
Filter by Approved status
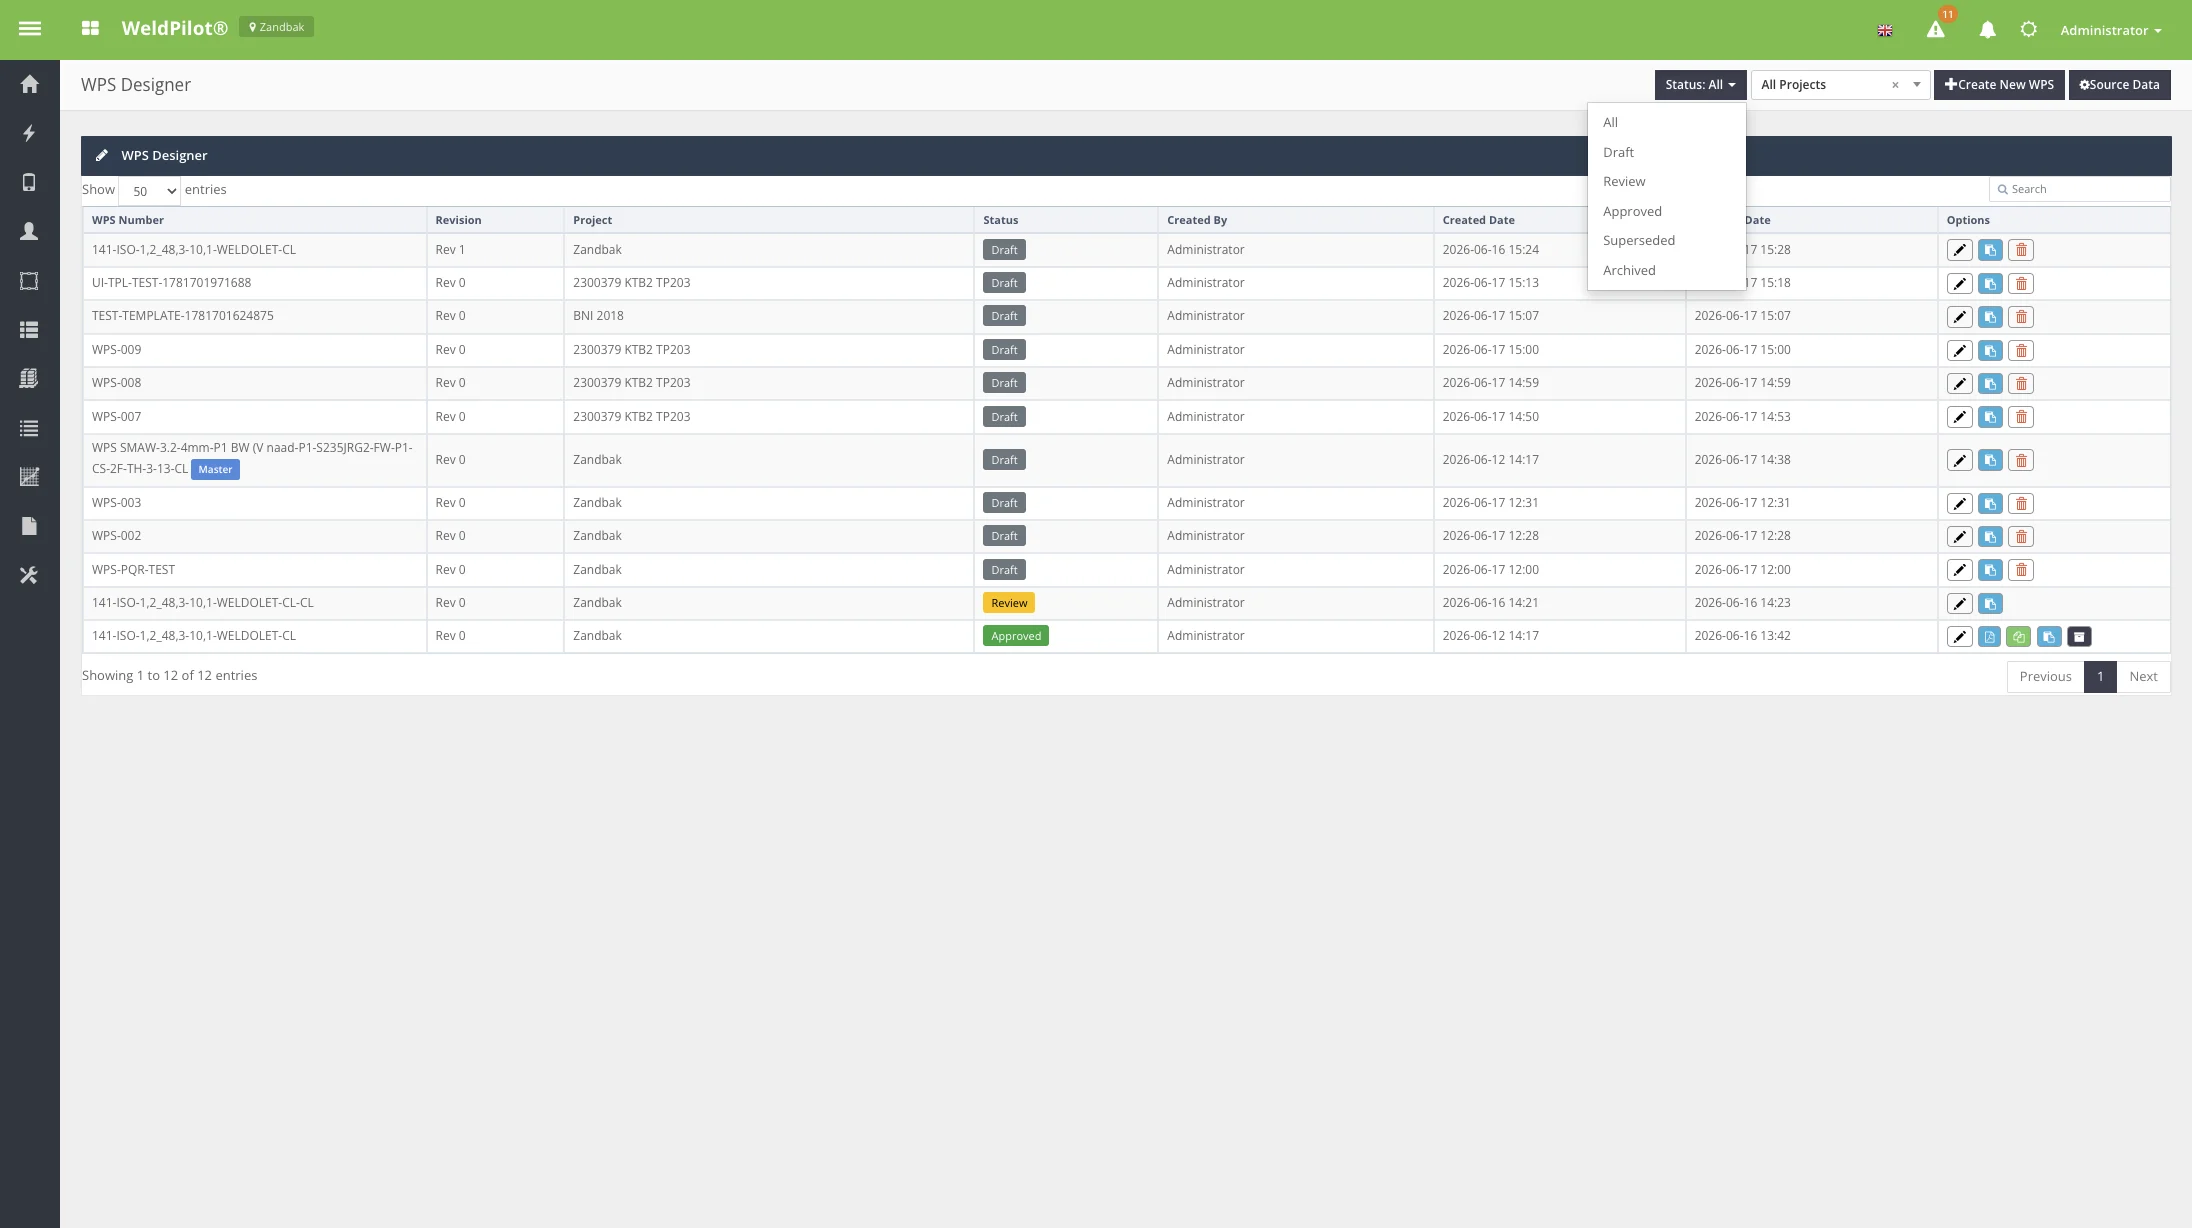click(x=1667, y=211)
